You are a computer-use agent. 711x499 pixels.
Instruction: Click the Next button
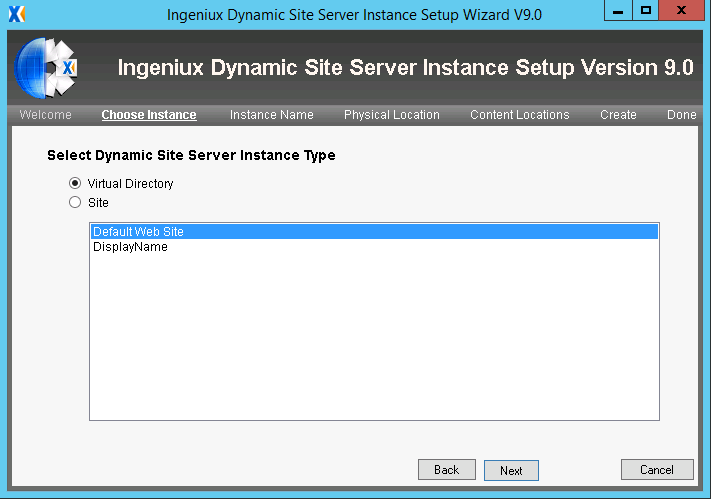511,470
